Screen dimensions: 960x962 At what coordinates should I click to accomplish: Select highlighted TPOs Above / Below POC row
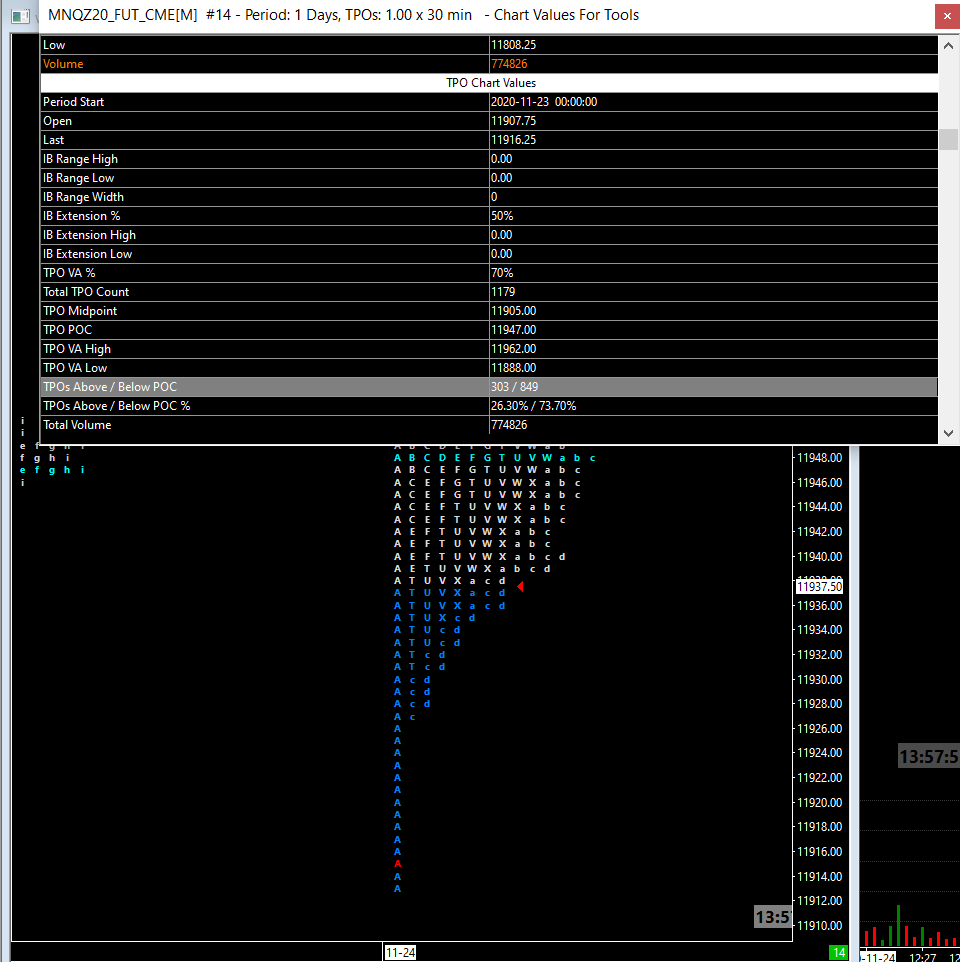pos(489,387)
